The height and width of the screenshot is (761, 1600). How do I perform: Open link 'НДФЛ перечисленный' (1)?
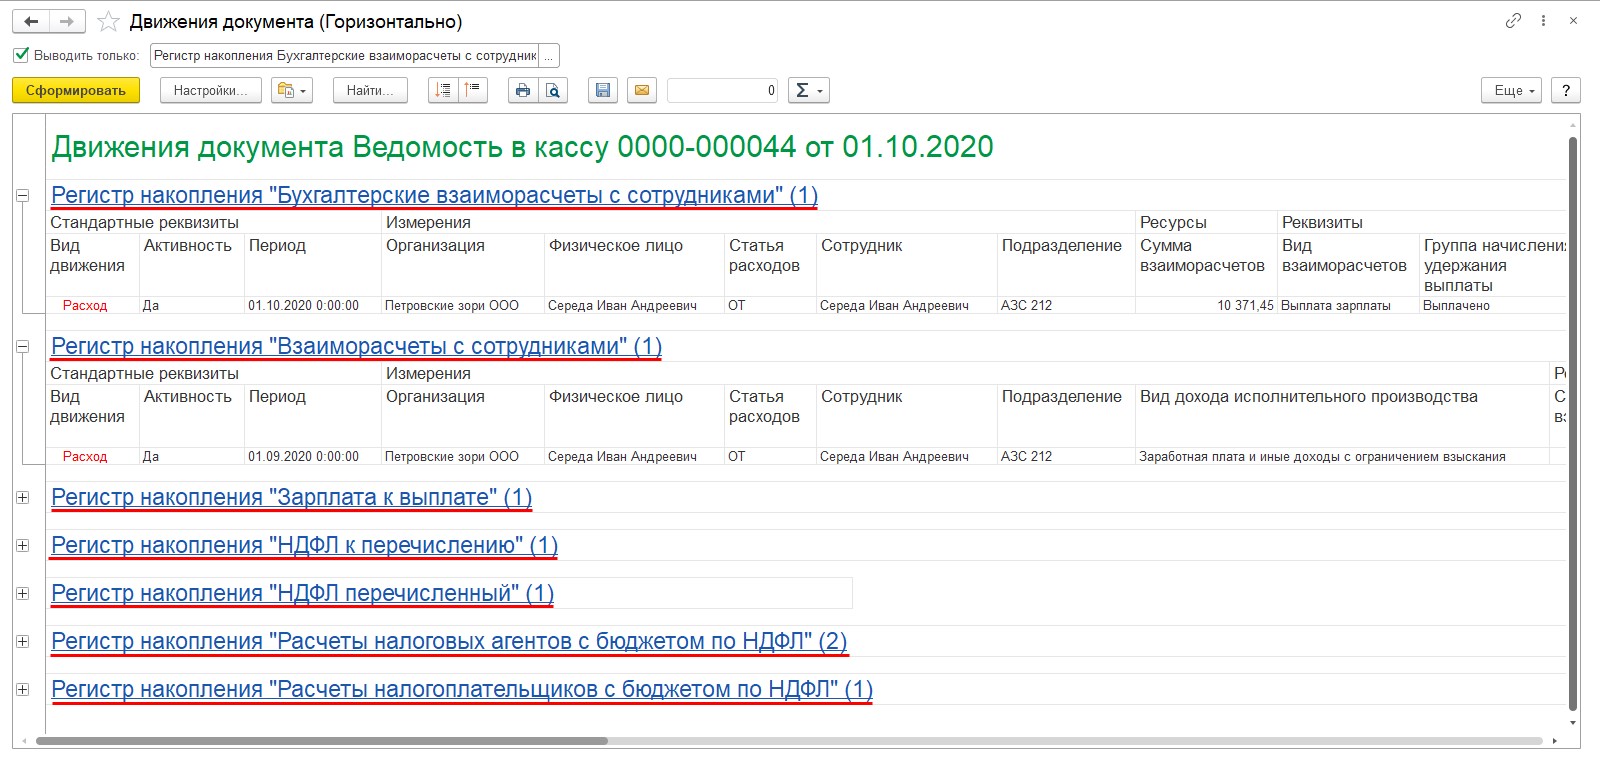[302, 593]
